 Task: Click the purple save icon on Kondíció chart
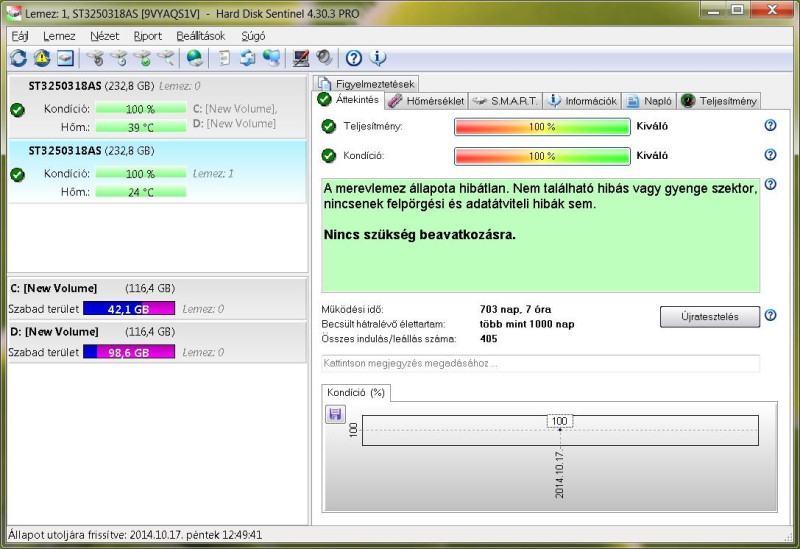[x=335, y=414]
